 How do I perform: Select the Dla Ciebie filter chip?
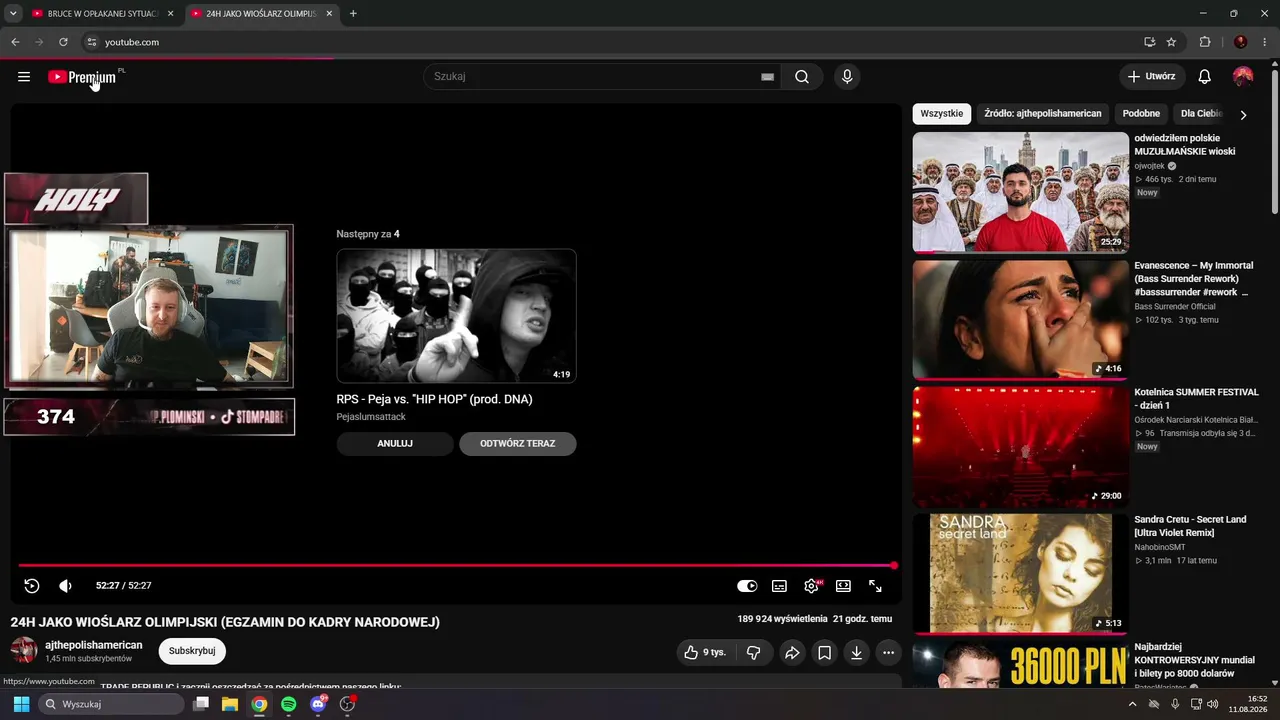click(1201, 114)
